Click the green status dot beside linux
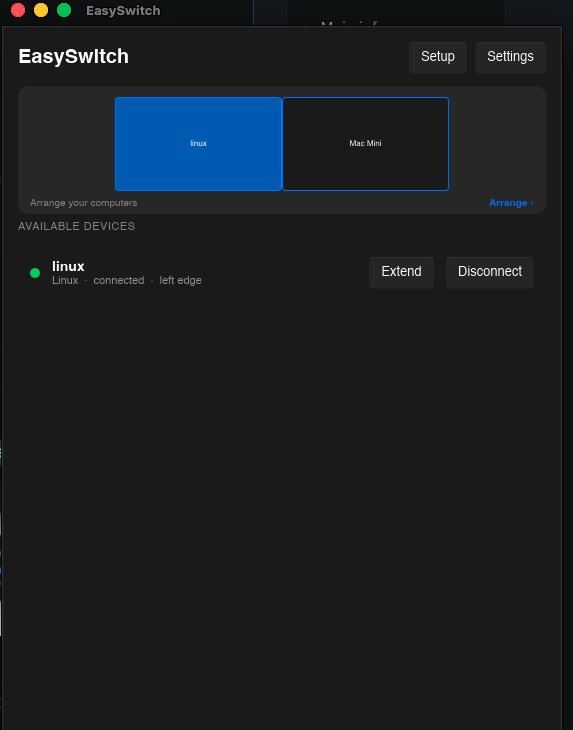The height and width of the screenshot is (730, 573). [35, 273]
